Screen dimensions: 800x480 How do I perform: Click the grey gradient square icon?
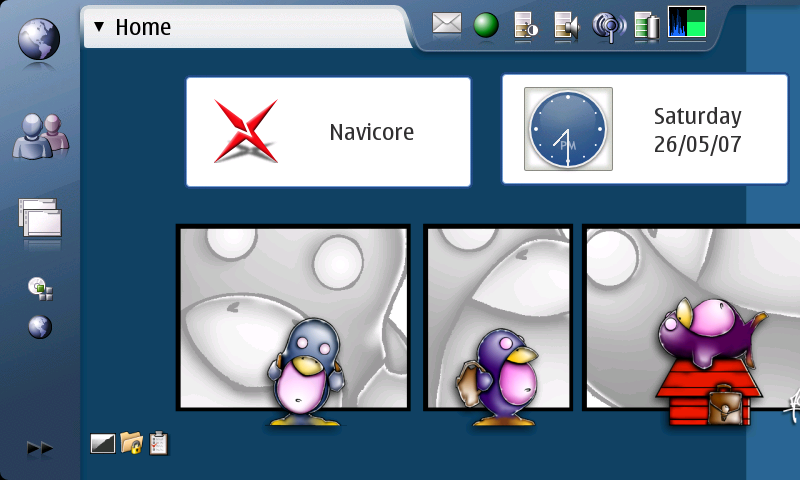[x=103, y=443]
